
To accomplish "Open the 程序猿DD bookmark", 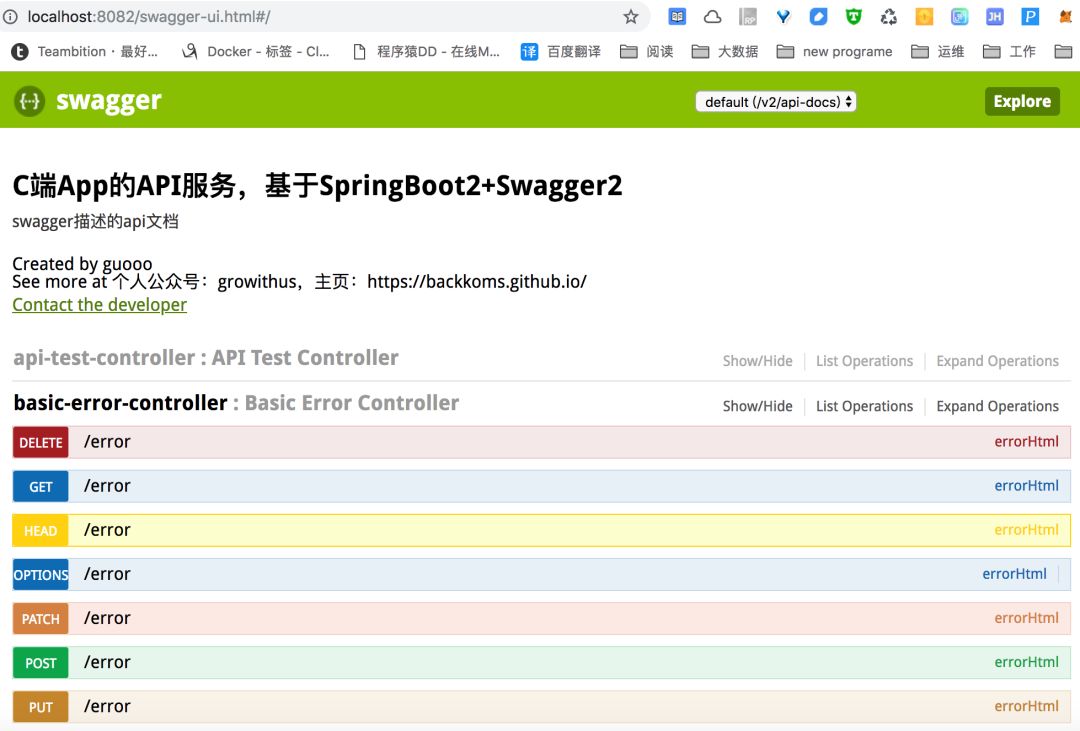I will [426, 52].
